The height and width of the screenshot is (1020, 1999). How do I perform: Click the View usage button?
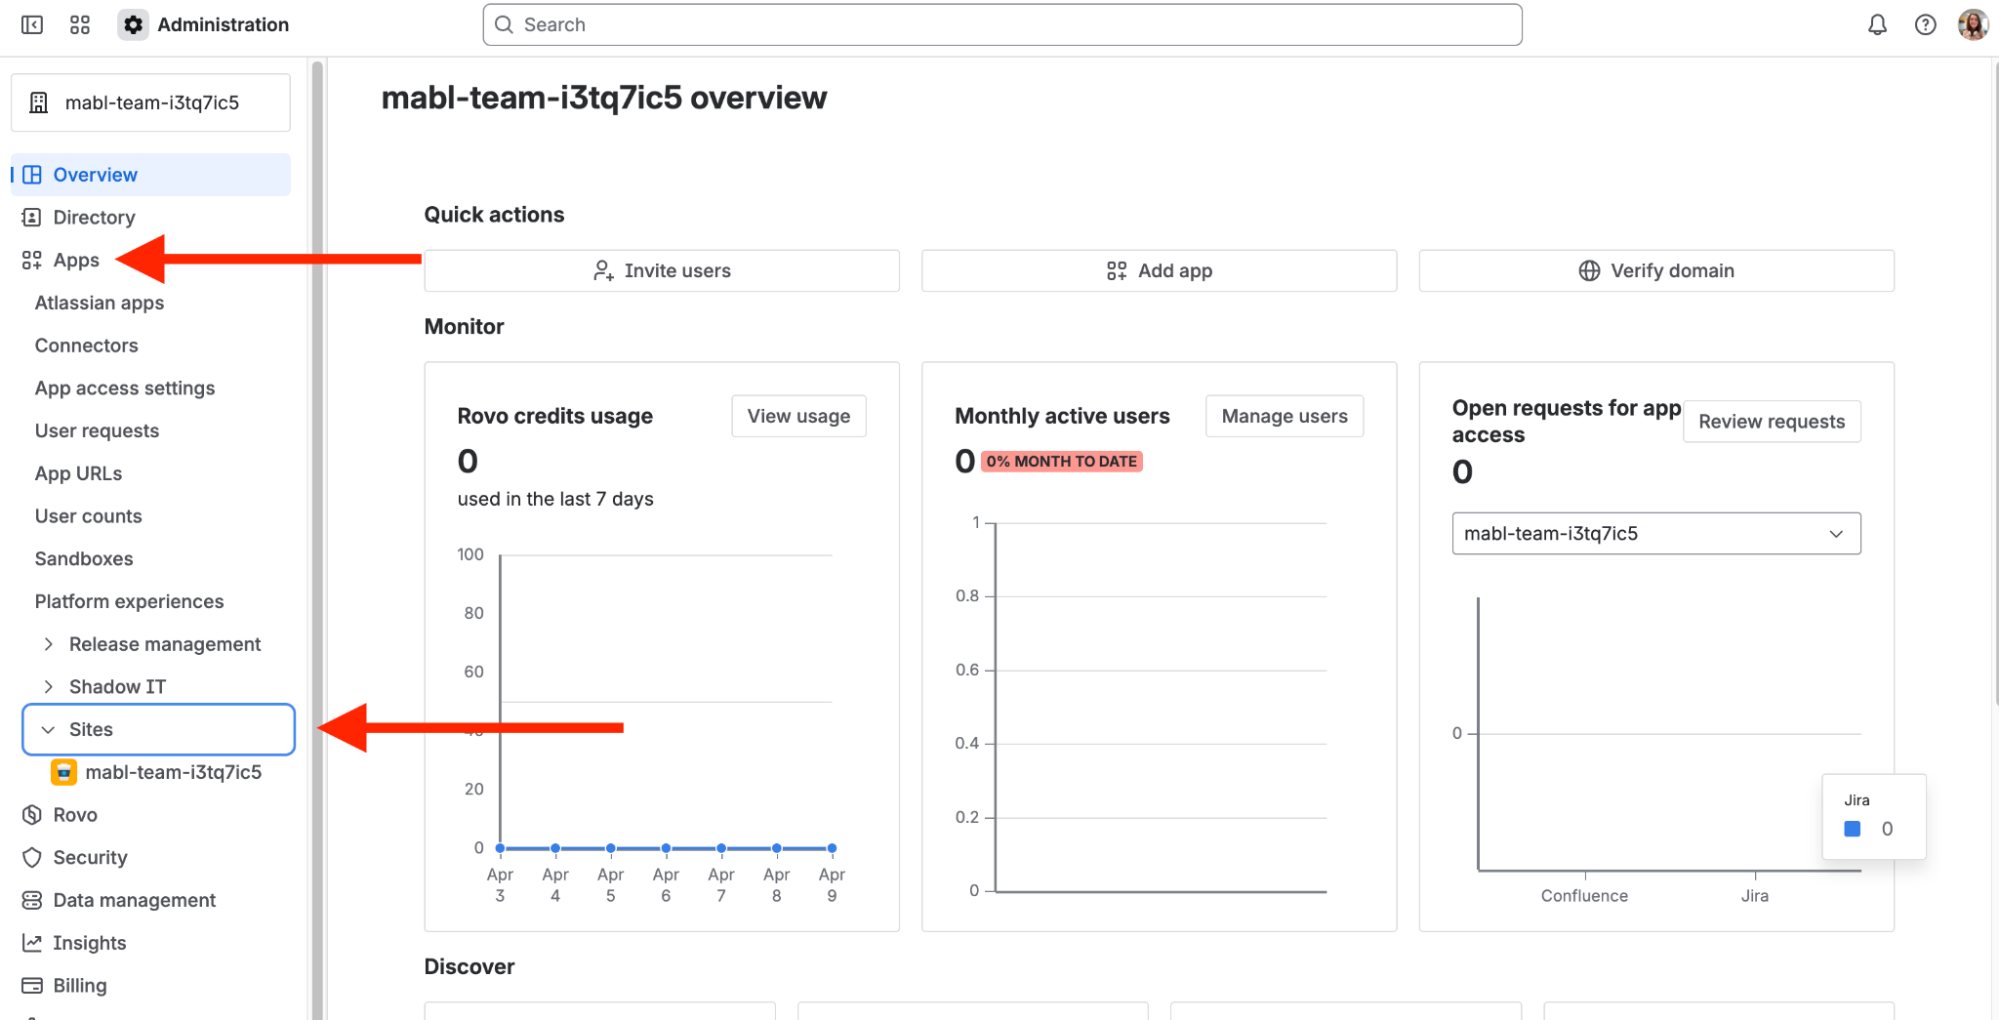(798, 416)
